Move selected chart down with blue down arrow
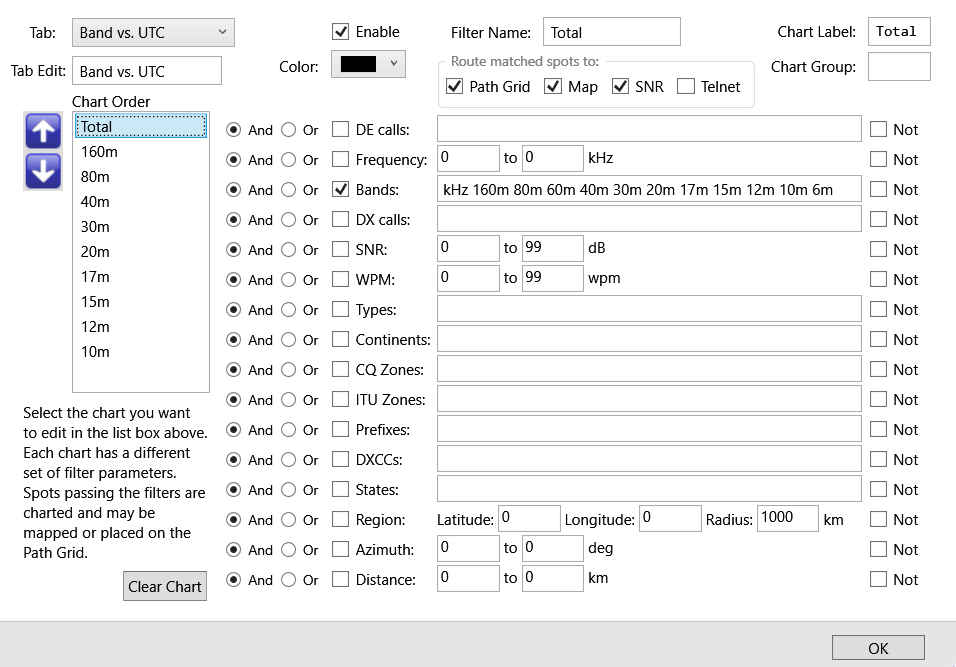Screen dimensions: 956x667 click(43, 171)
